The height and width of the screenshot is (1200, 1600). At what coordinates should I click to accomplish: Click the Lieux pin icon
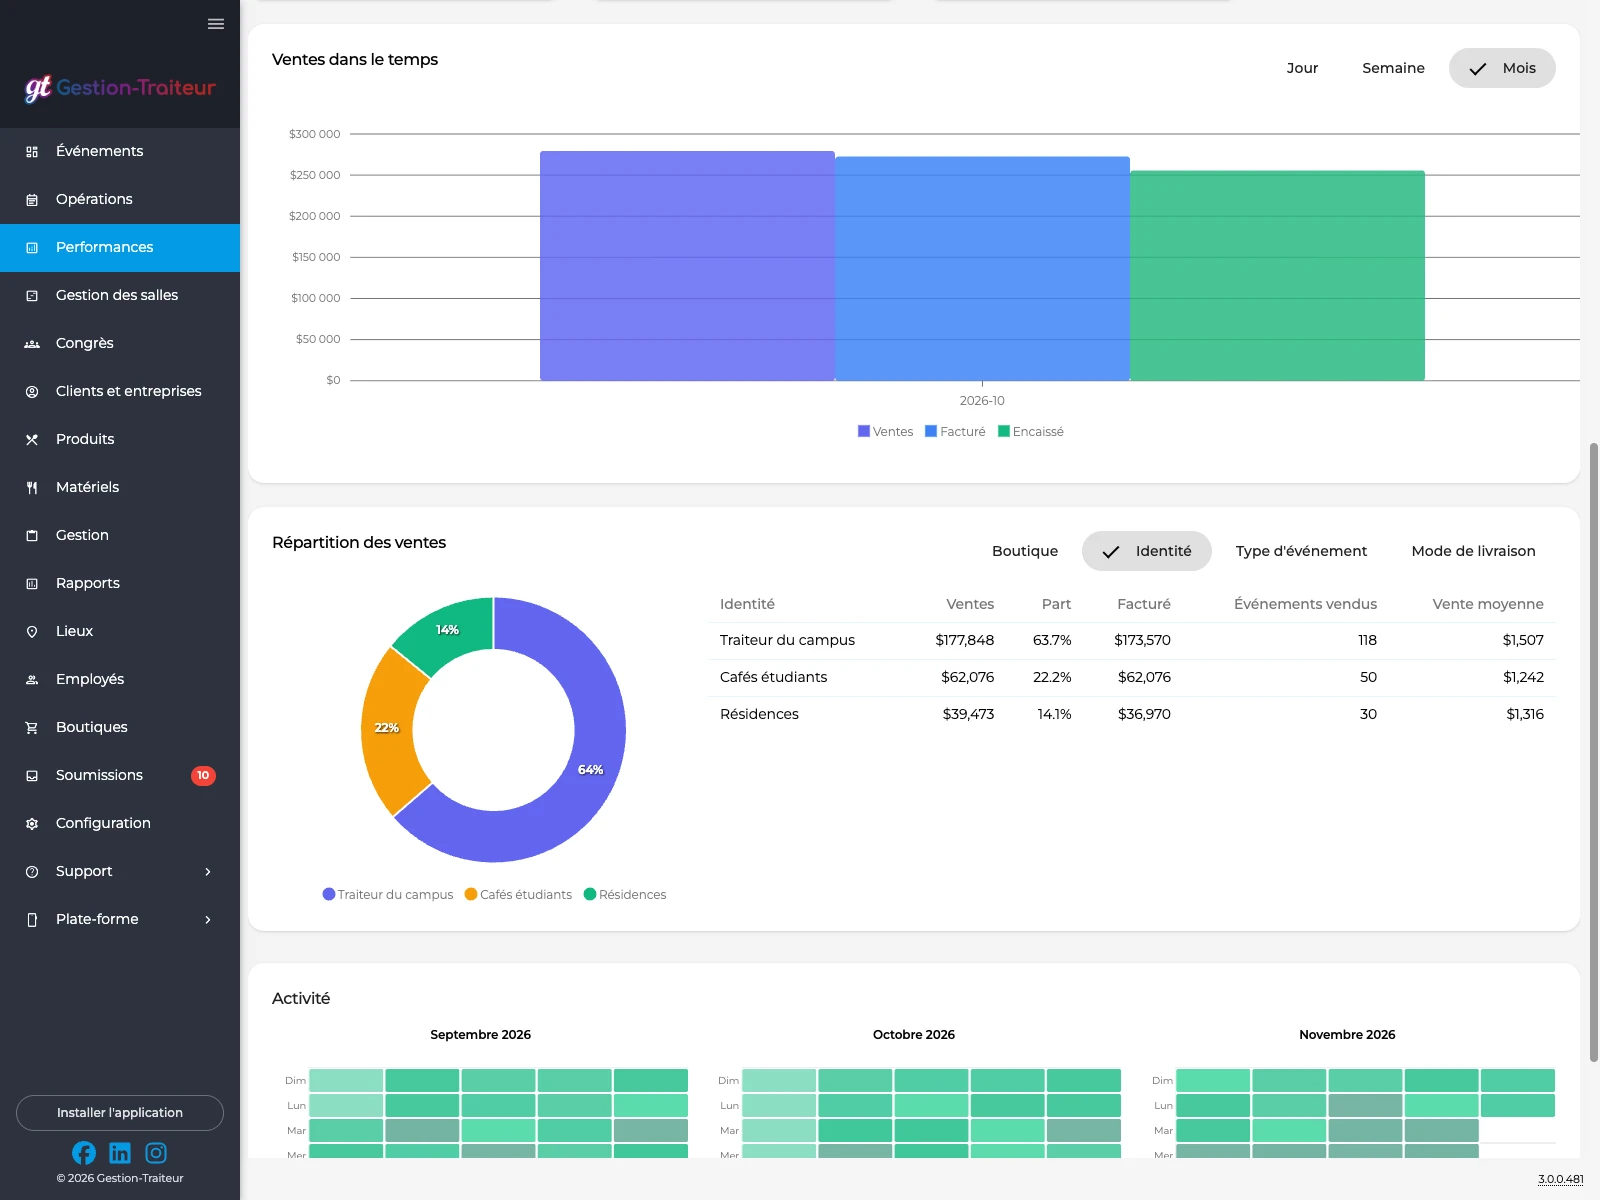pos(32,631)
